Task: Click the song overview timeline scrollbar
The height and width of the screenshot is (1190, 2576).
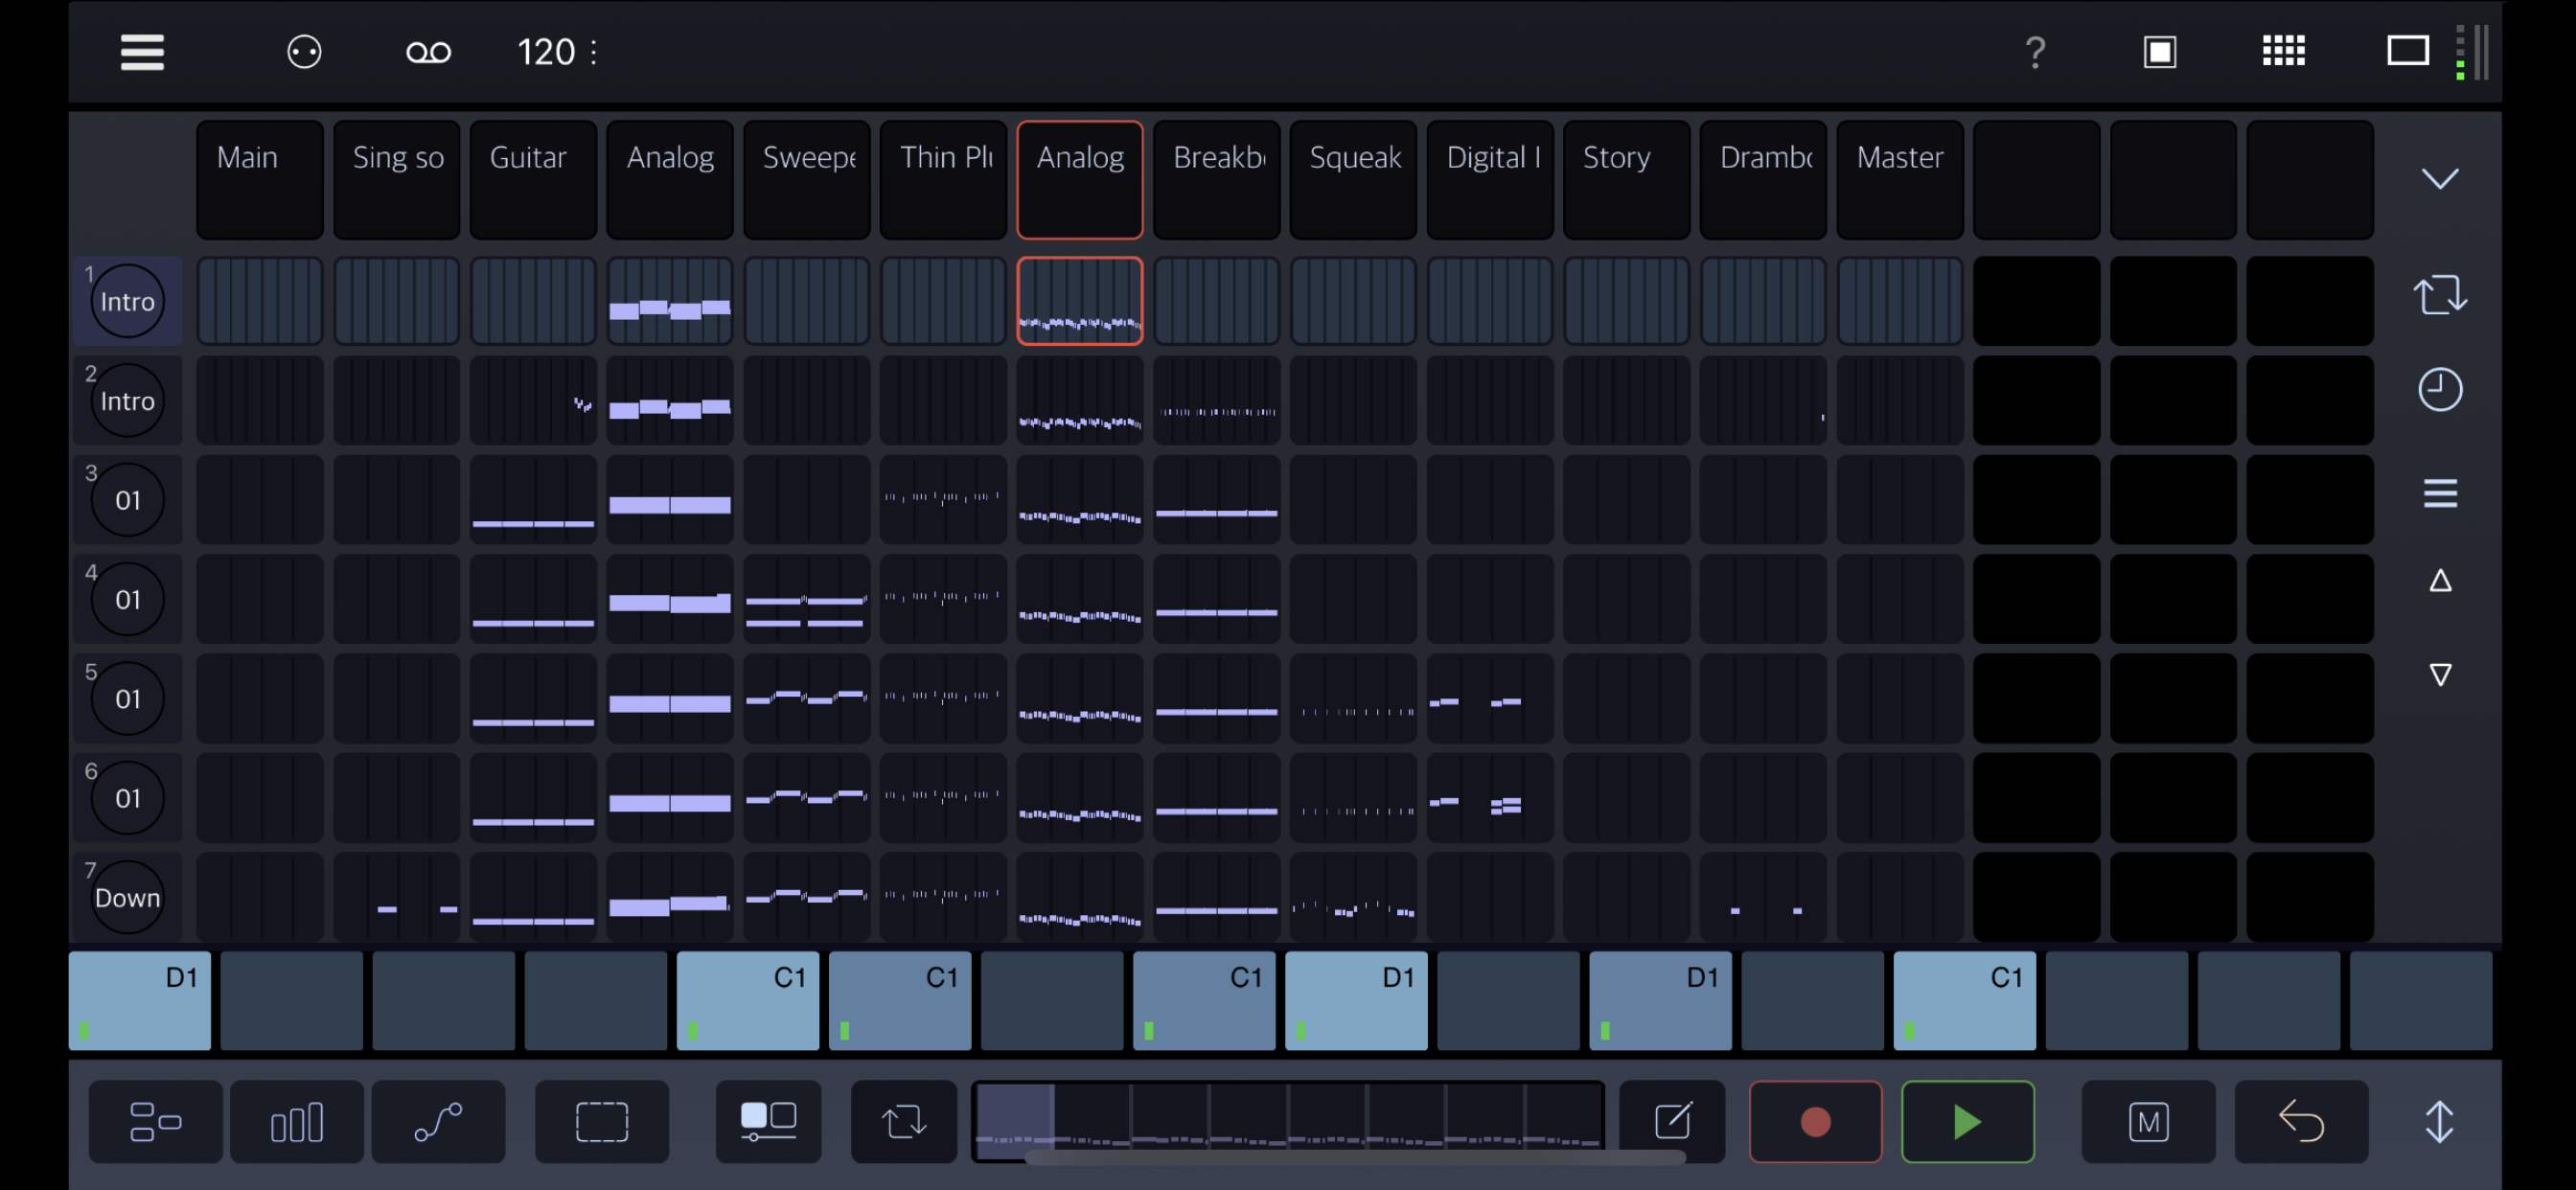Action: pyautogui.click(x=1355, y=1158)
